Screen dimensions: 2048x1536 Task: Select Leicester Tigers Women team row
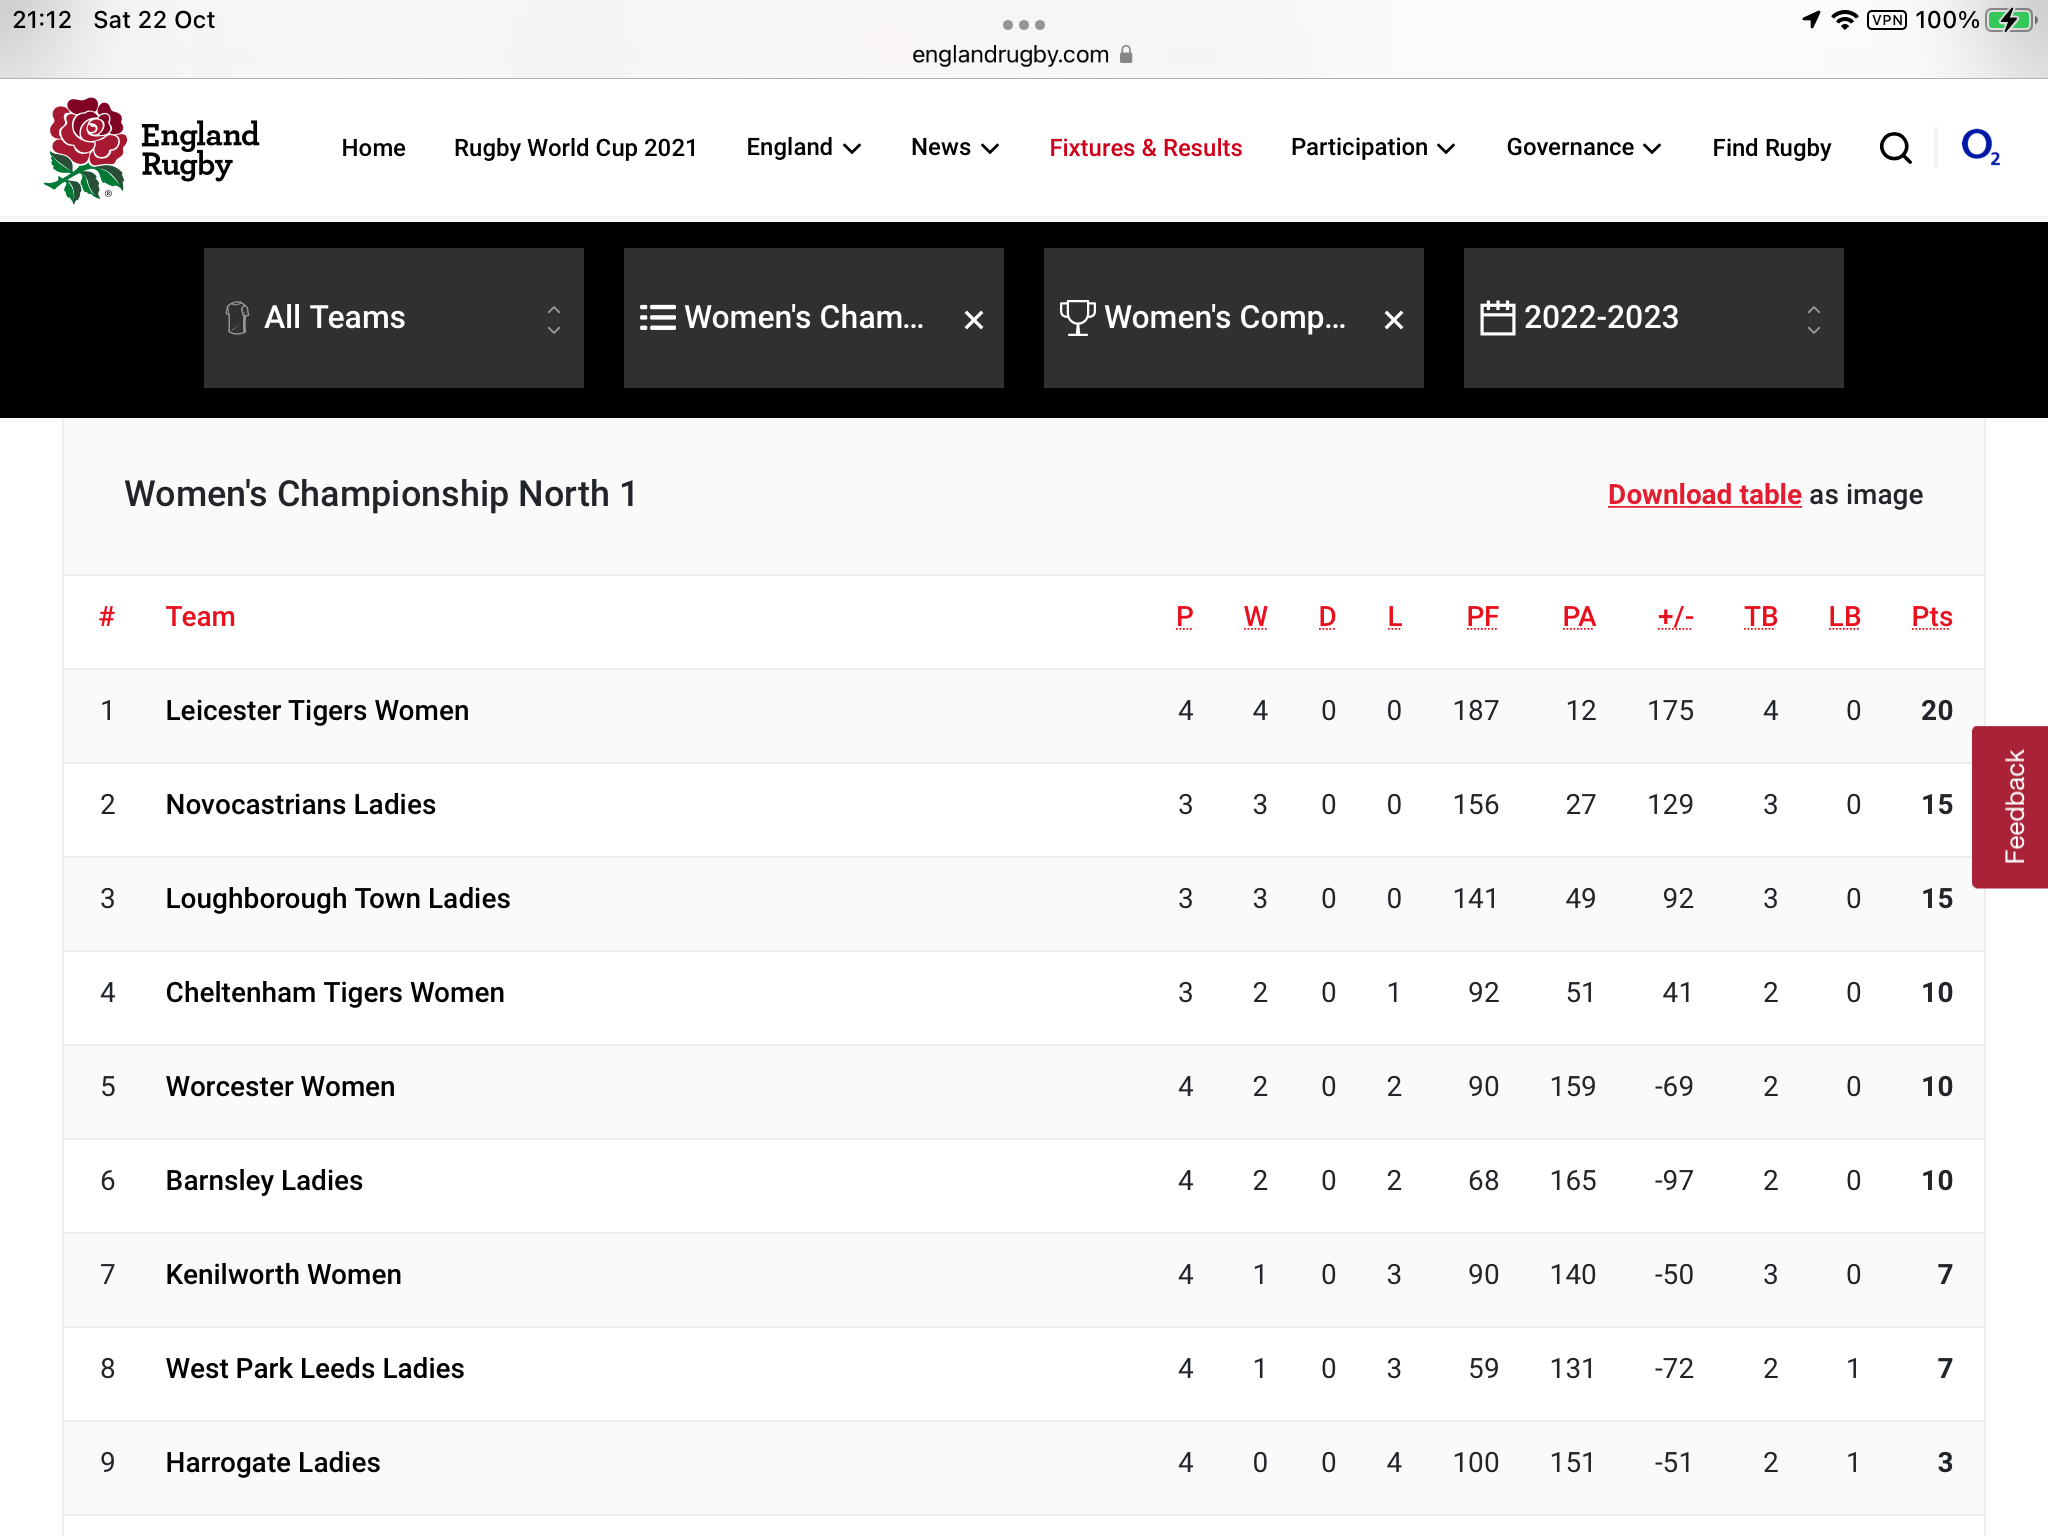(x=1024, y=711)
